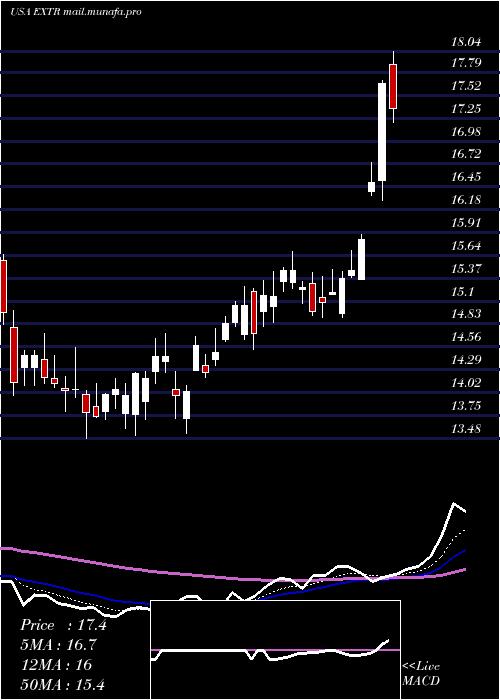
Task: Click the last red candlestick near 17.79
Action: [393, 87]
